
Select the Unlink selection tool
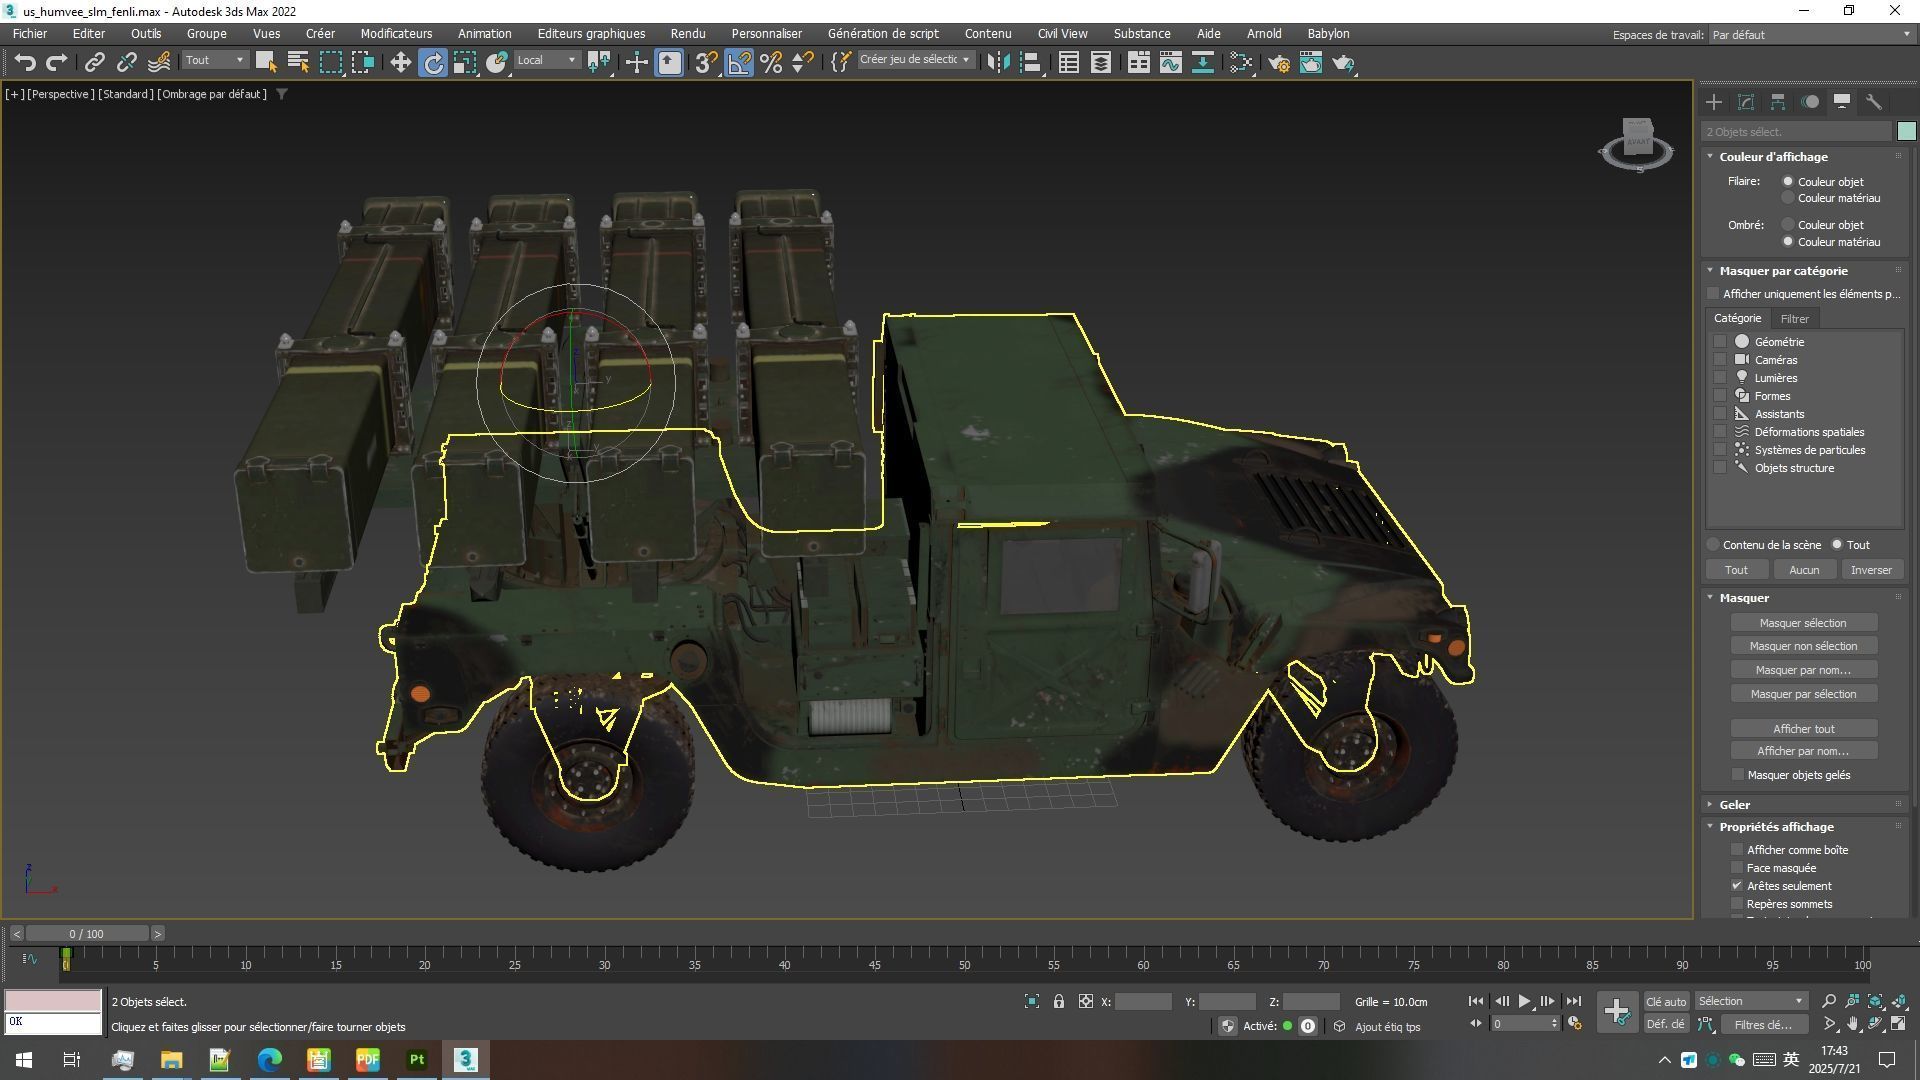[126, 62]
